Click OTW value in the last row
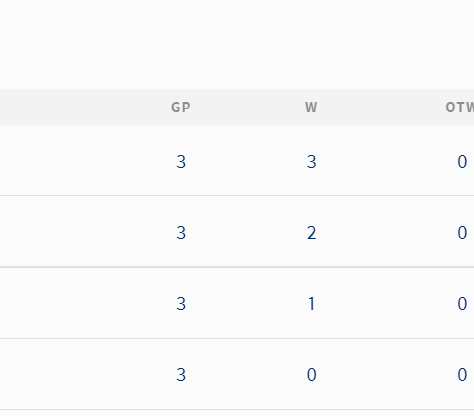 point(462,375)
